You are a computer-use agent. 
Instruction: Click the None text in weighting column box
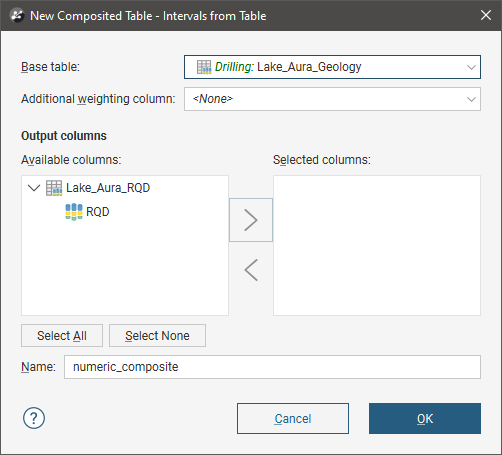point(213,99)
